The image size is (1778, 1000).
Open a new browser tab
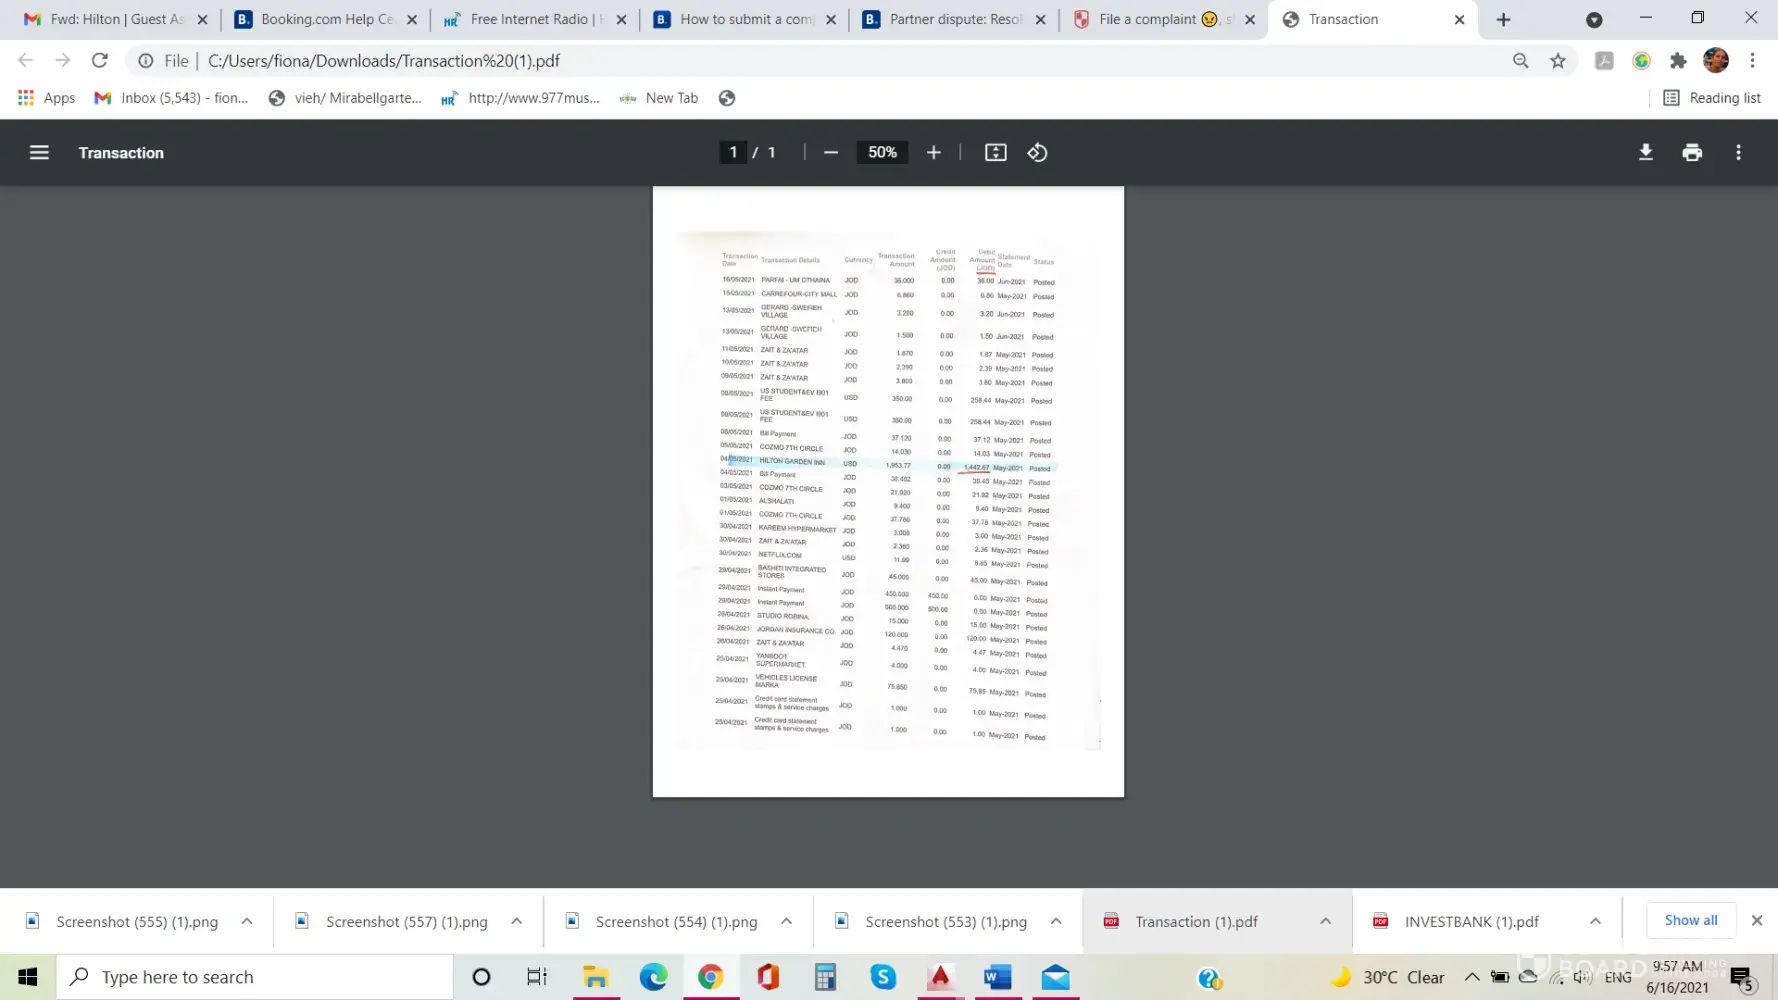pyautogui.click(x=1503, y=19)
